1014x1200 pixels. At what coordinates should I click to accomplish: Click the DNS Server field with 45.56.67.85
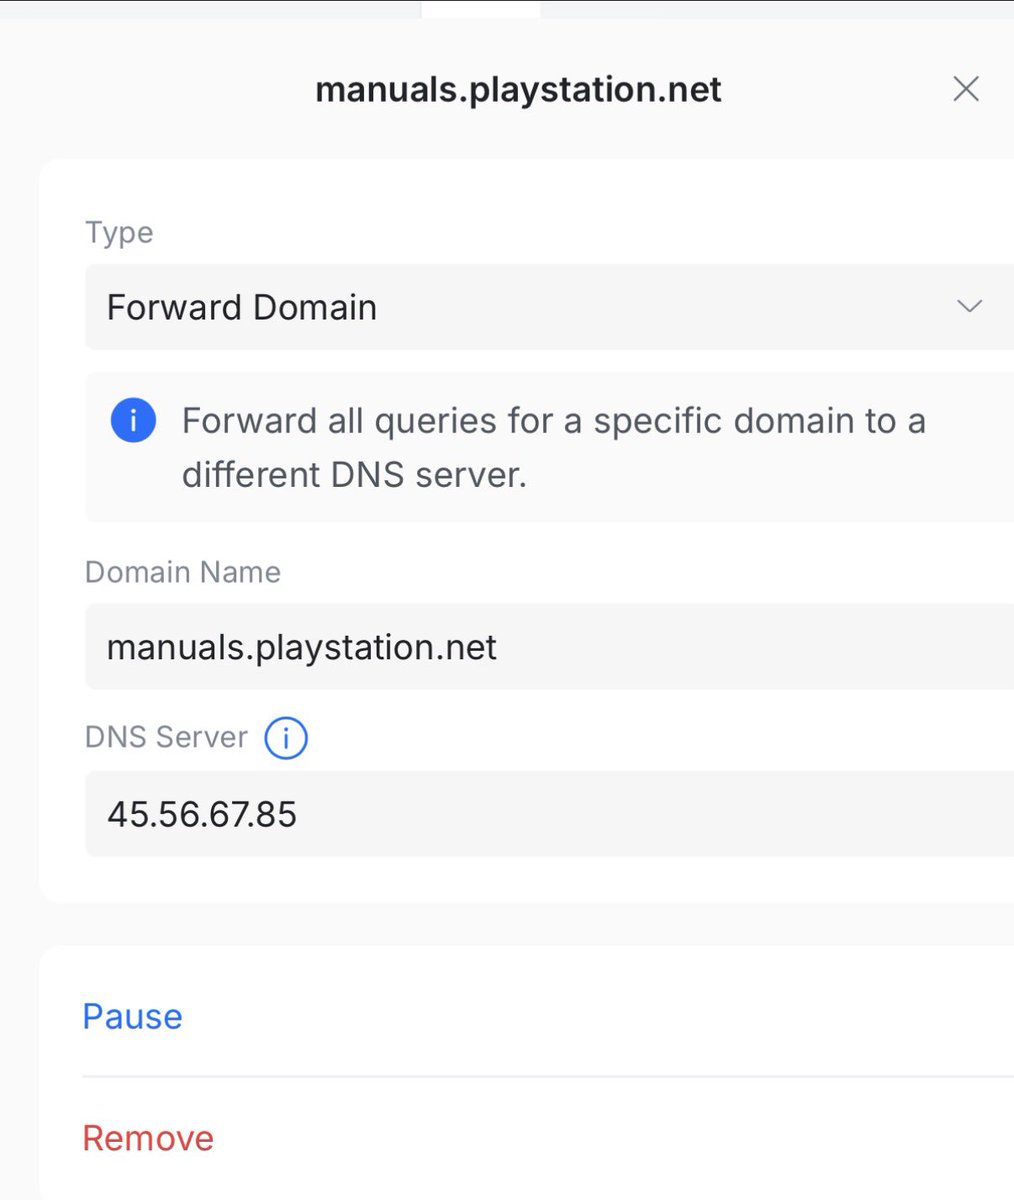(x=549, y=814)
